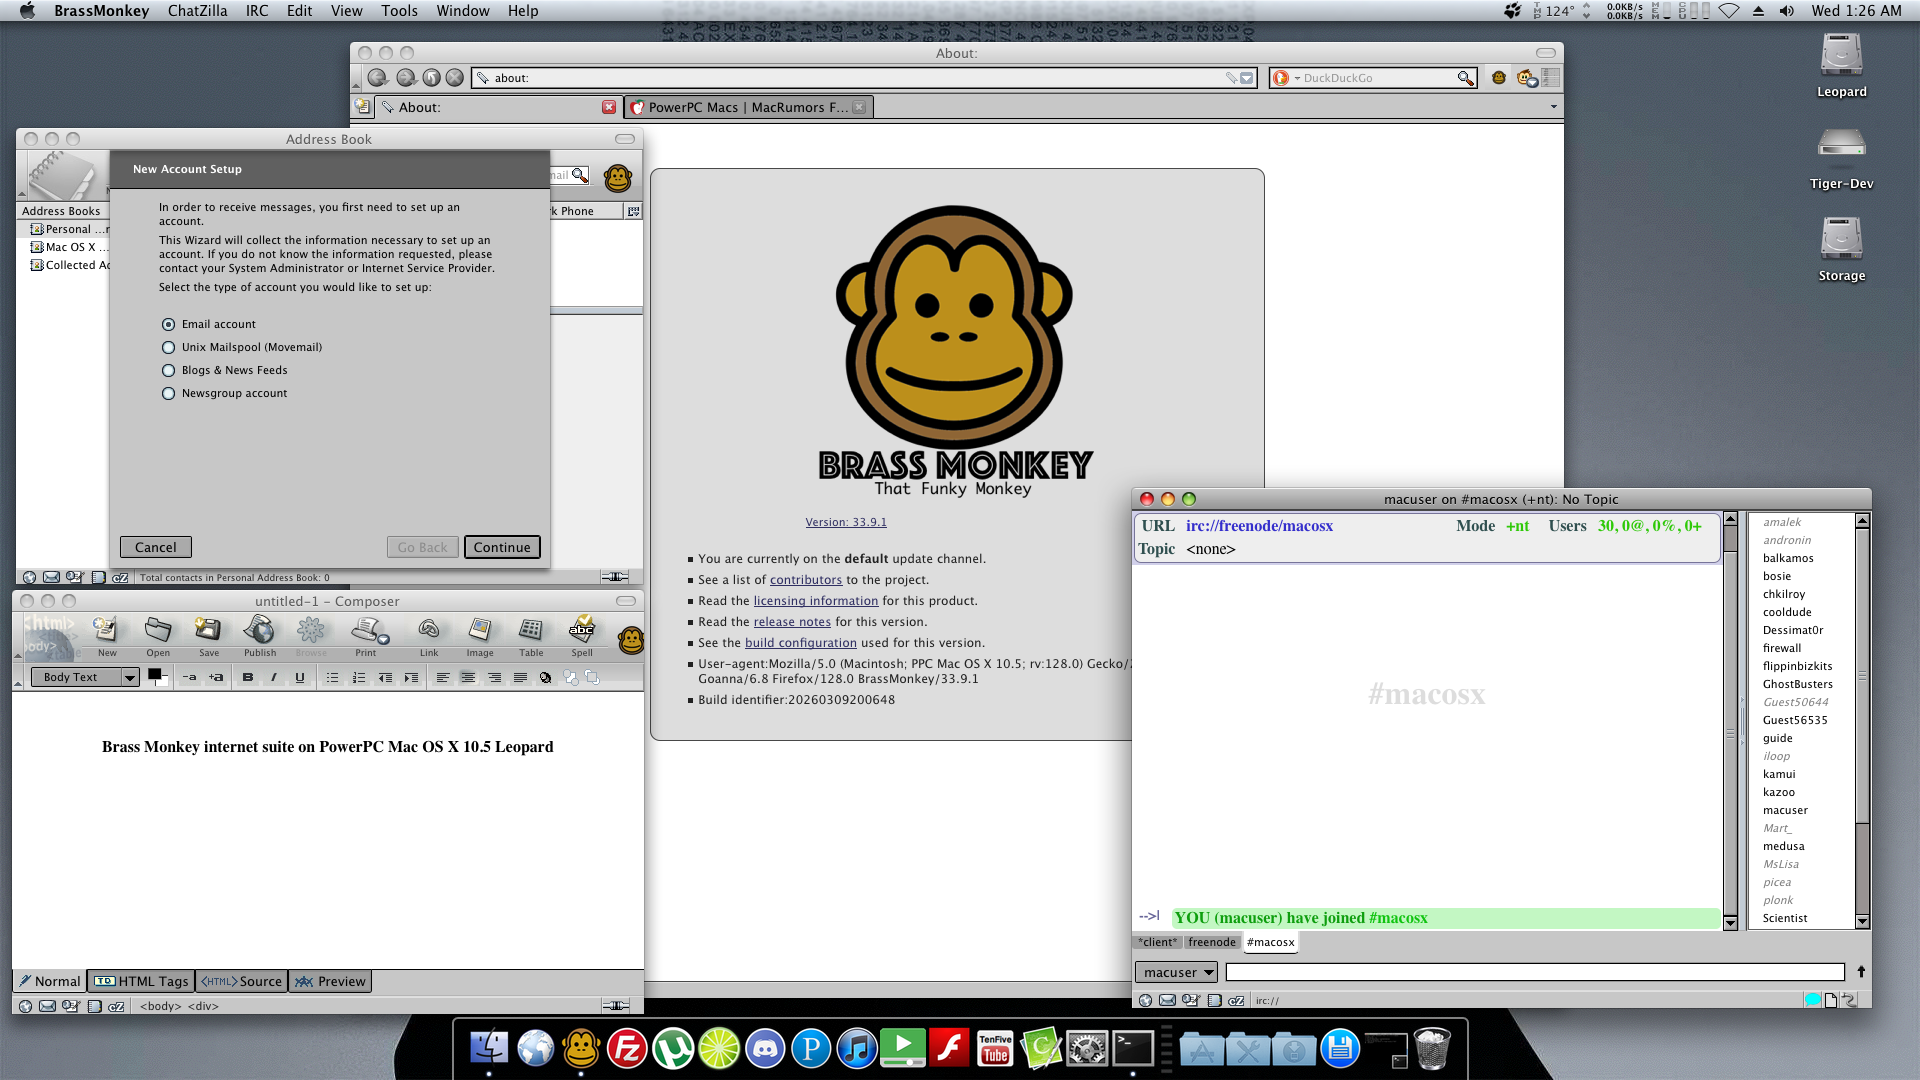Open licensing information link

point(816,601)
